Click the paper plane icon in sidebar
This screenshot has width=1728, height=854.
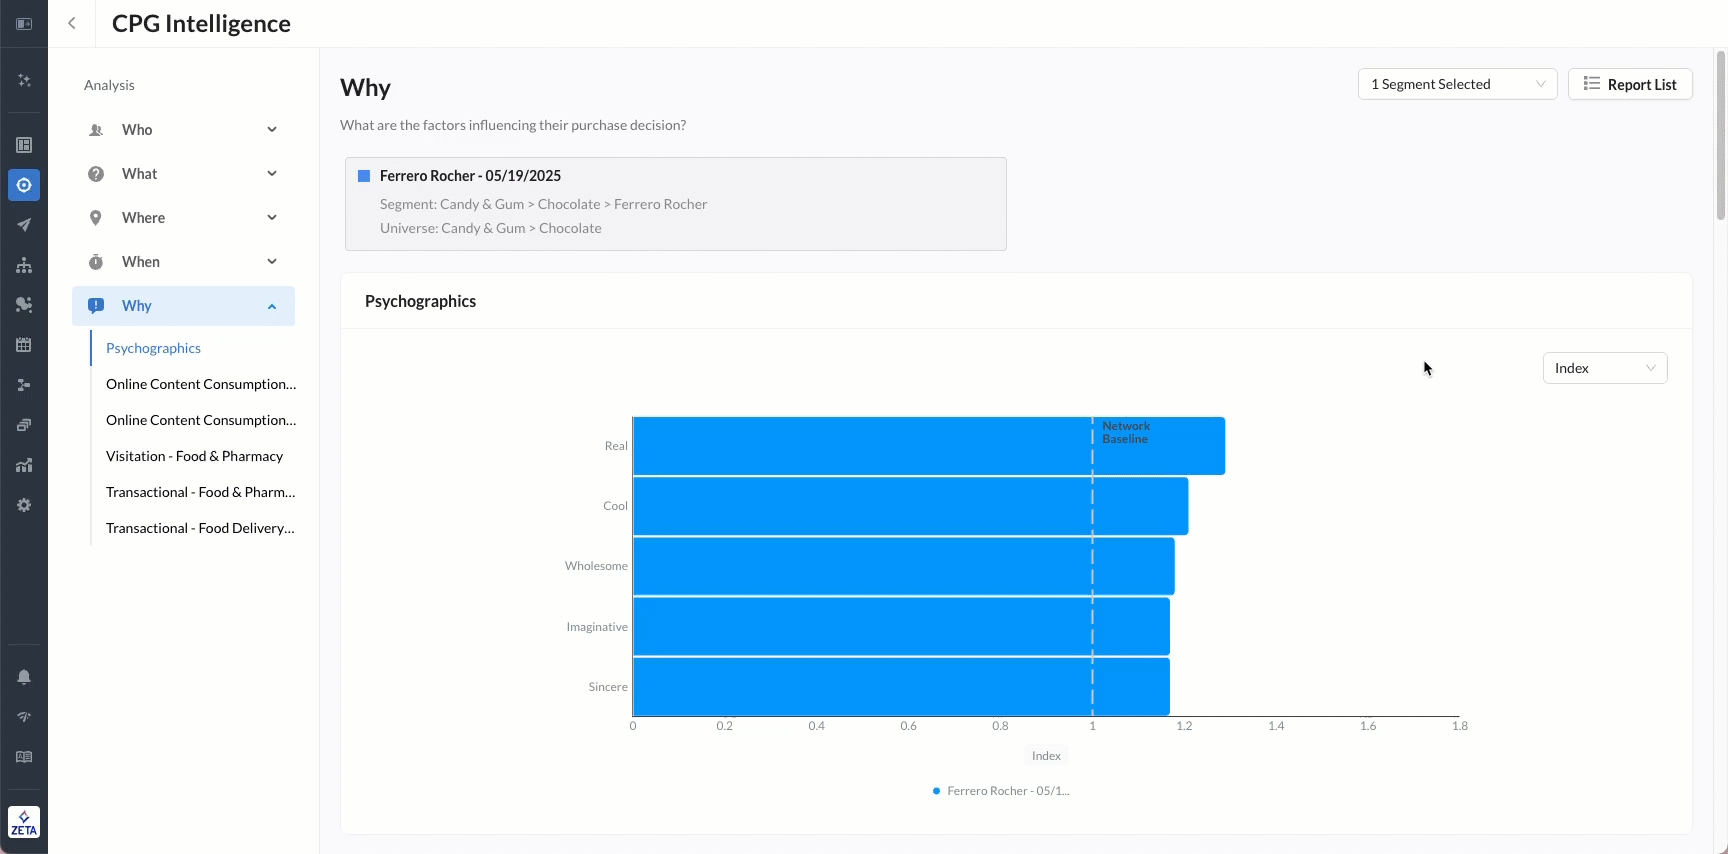tap(24, 225)
